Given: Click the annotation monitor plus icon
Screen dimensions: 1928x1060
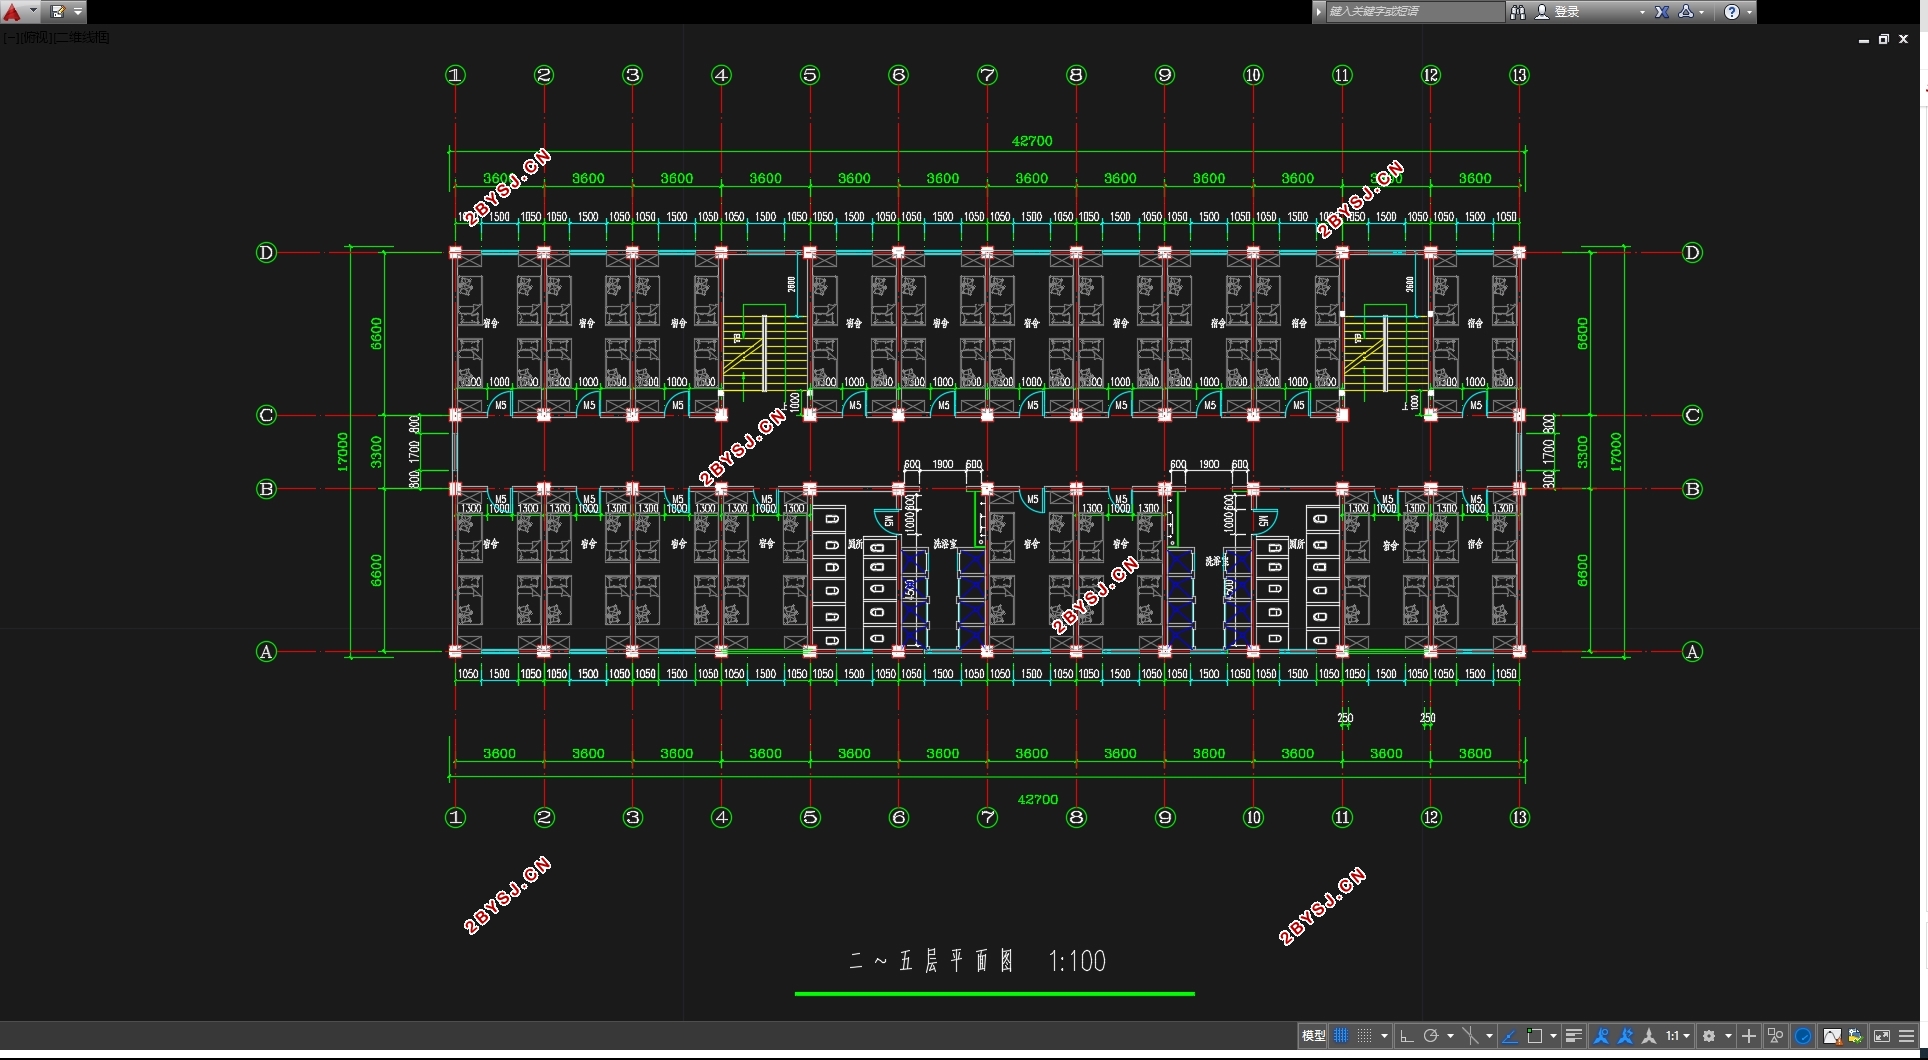Looking at the screenshot, I should pyautogui.click(x=1749, y=1036).
